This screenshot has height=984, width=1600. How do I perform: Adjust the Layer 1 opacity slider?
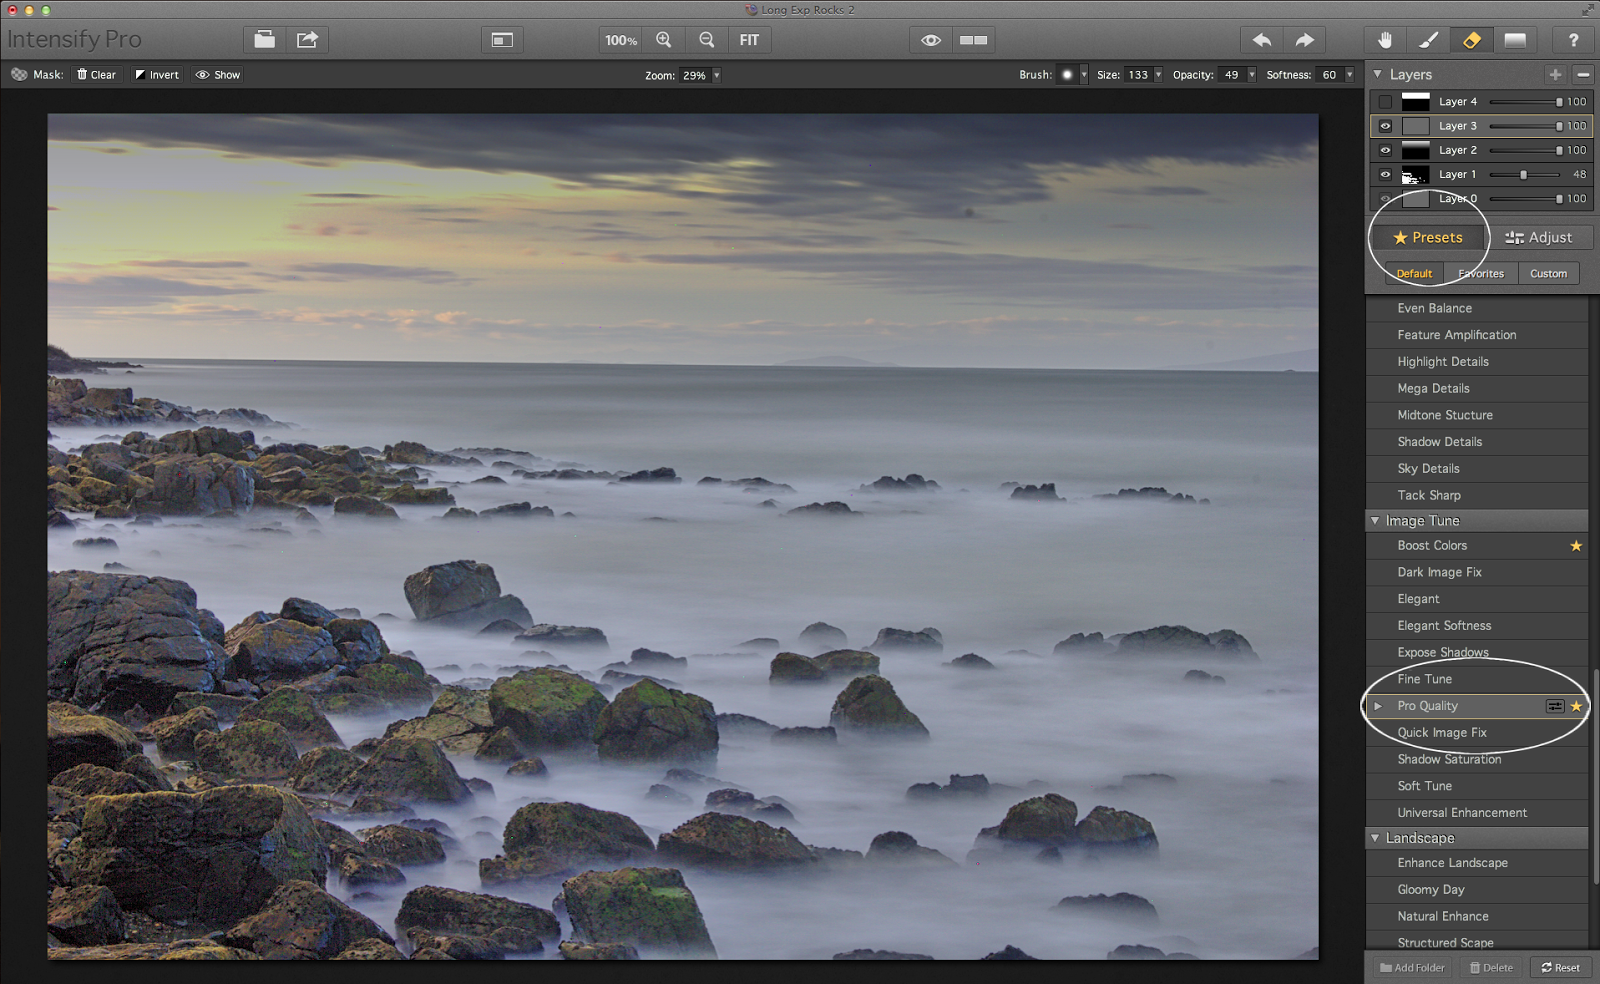pyautogui.click(x=1523, y=175)
